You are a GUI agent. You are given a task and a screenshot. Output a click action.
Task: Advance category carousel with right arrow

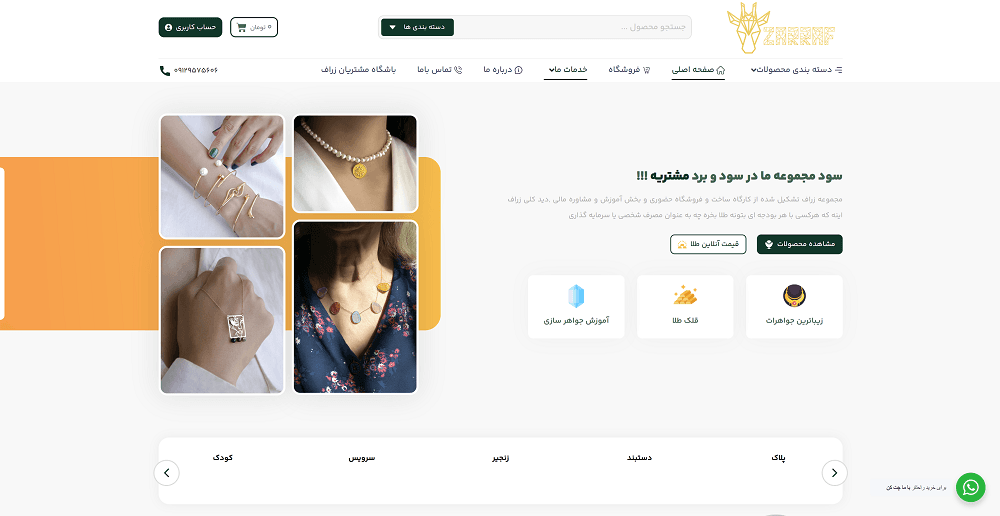coord(834,473)
